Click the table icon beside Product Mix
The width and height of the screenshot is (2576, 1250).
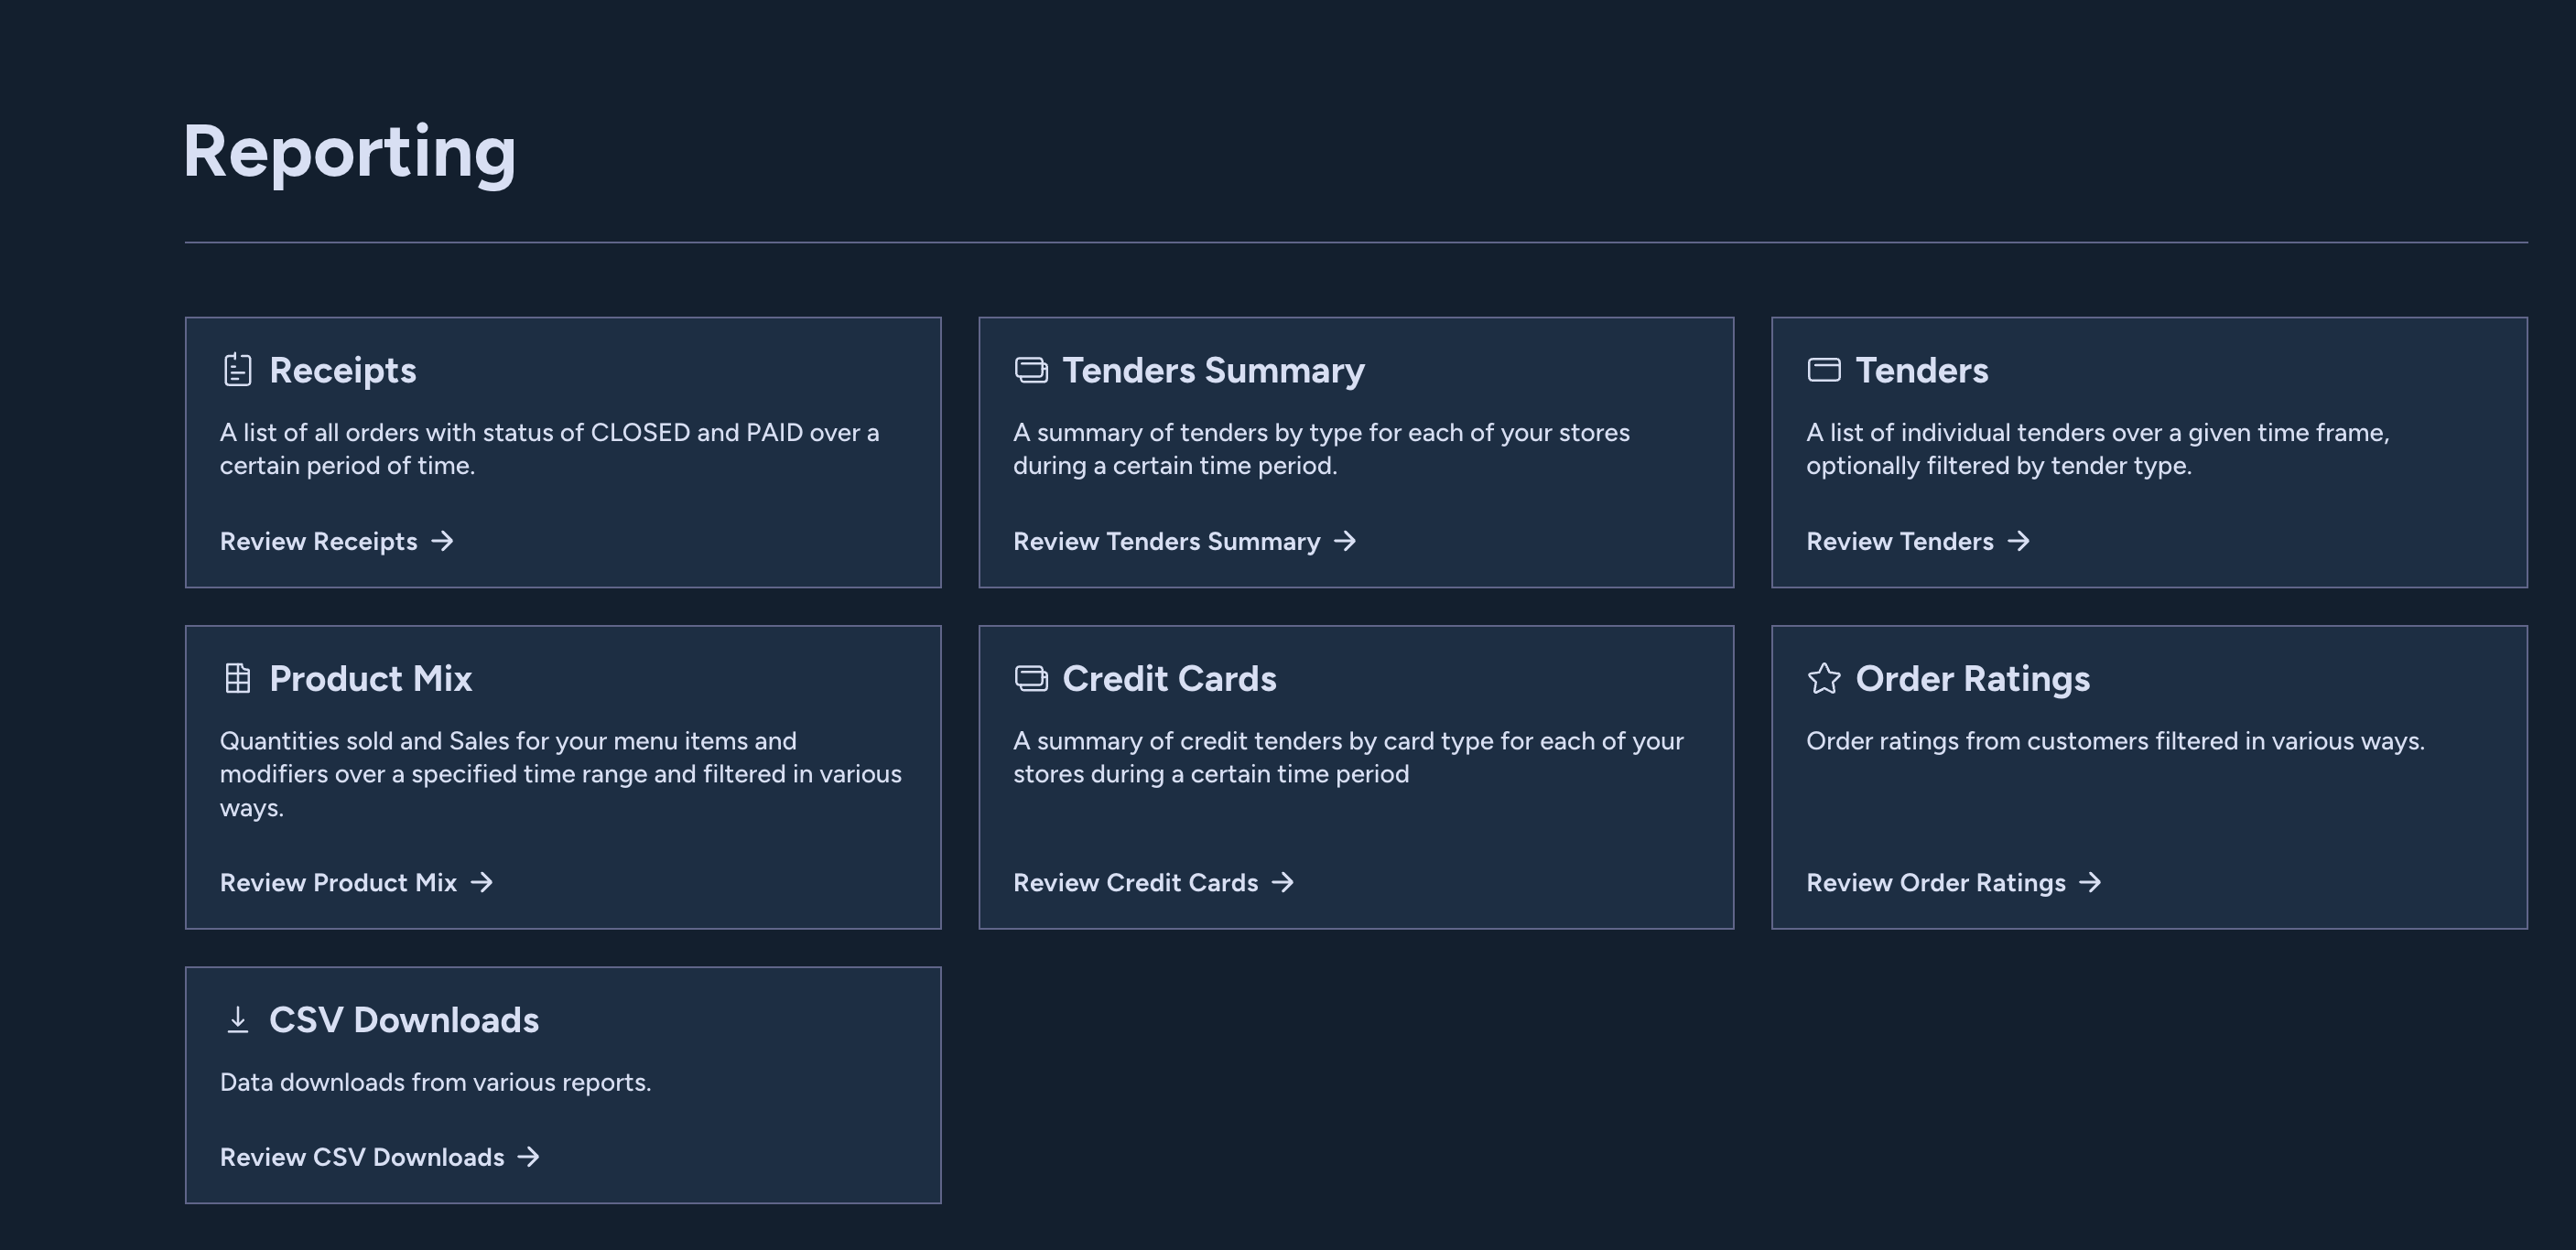click(237, 678)
